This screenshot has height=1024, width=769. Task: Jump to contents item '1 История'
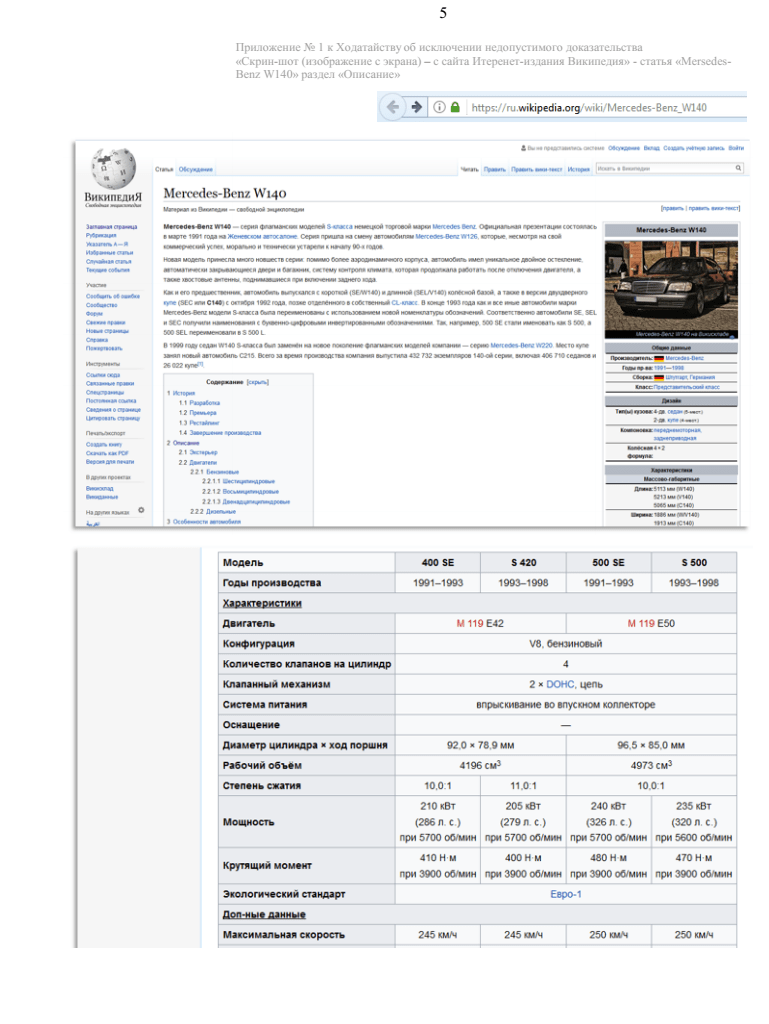tap(181, 393)
